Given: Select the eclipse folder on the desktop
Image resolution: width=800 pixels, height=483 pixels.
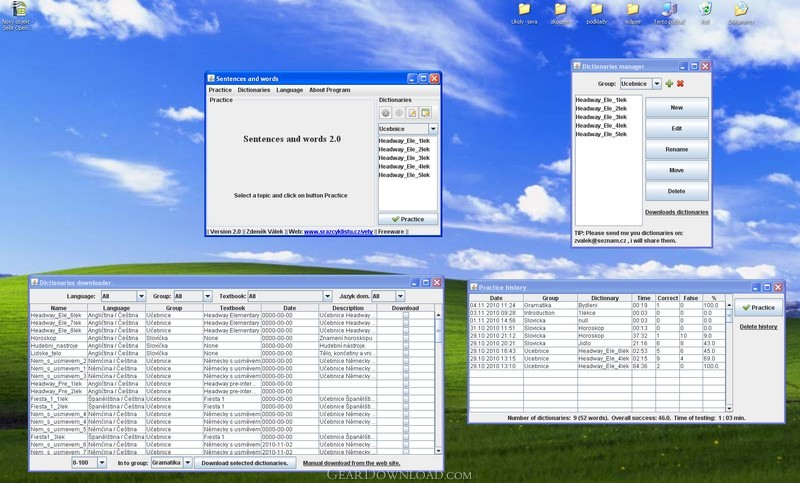Looking at the screenshot, I should click(x=633, y=13).
